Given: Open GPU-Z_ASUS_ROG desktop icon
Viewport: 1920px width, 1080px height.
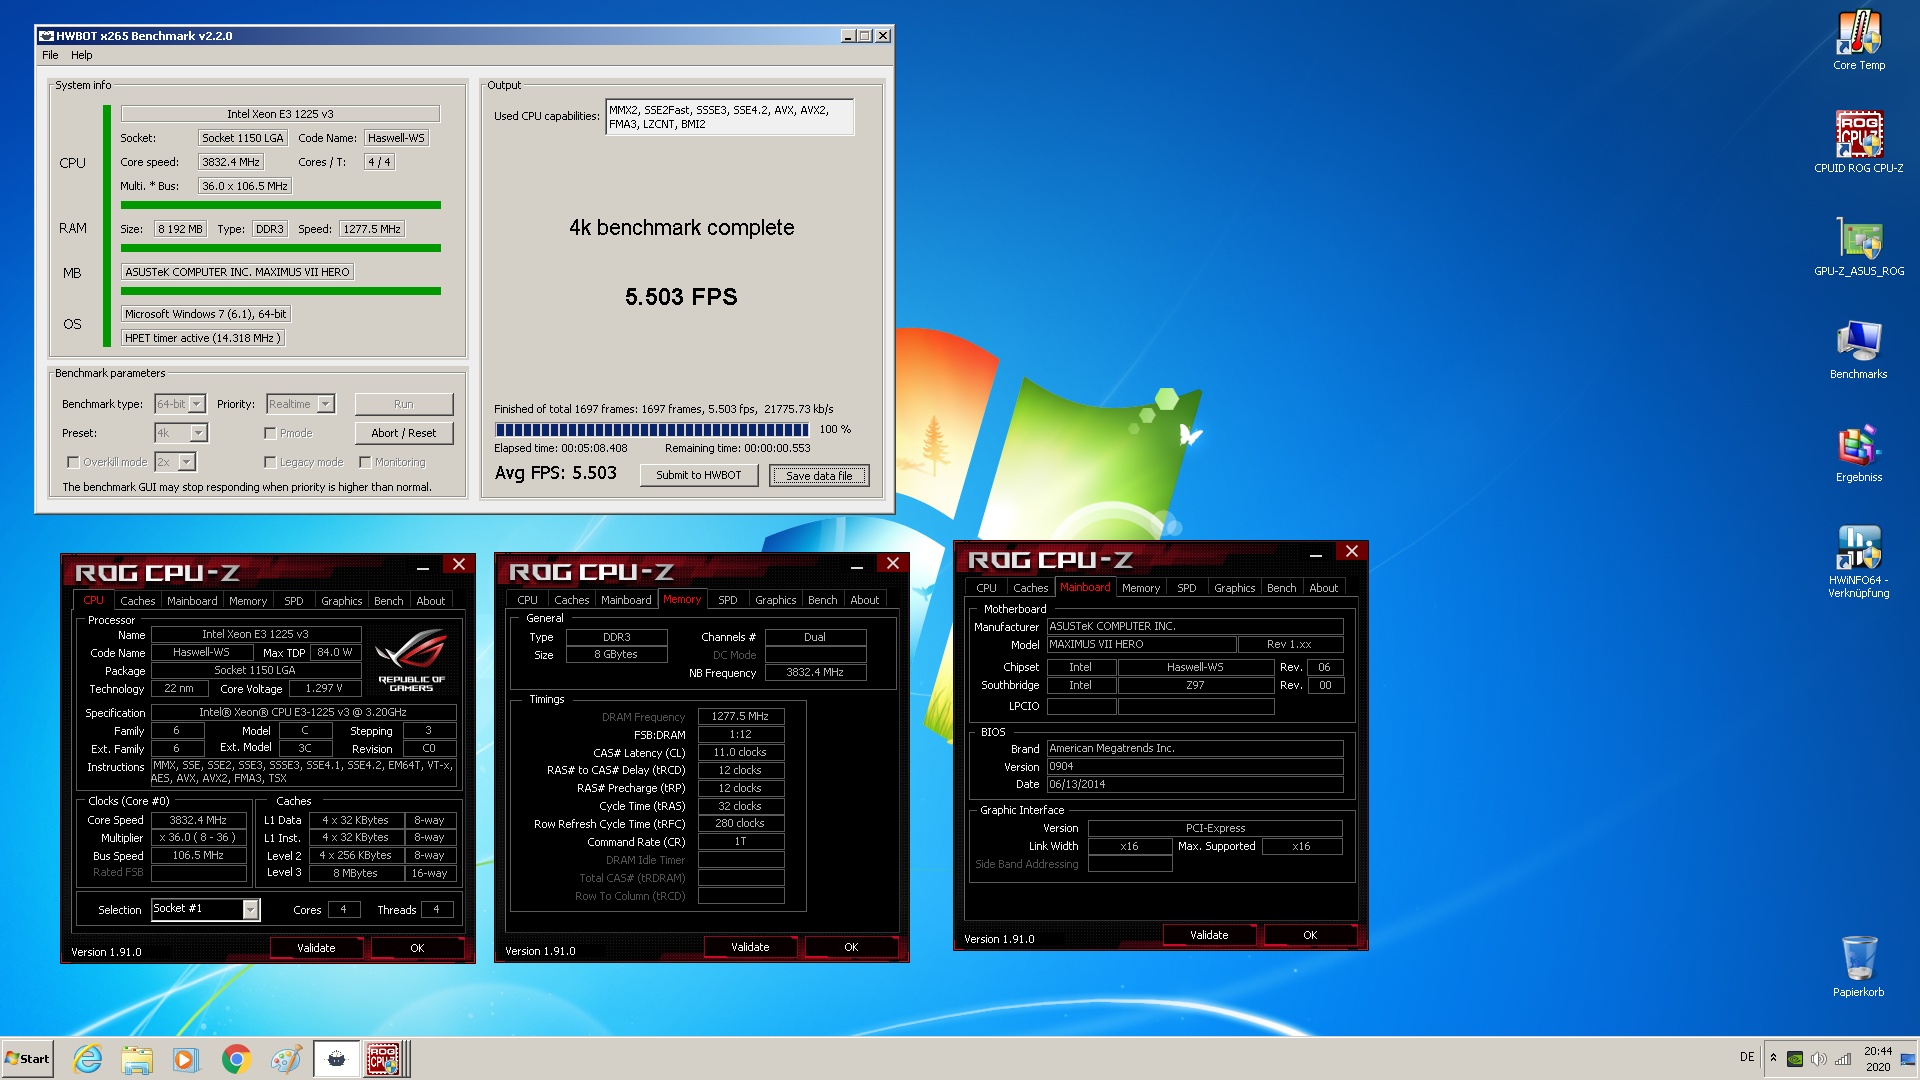Looking at the screenshot, I should (x=1858, y=246).
